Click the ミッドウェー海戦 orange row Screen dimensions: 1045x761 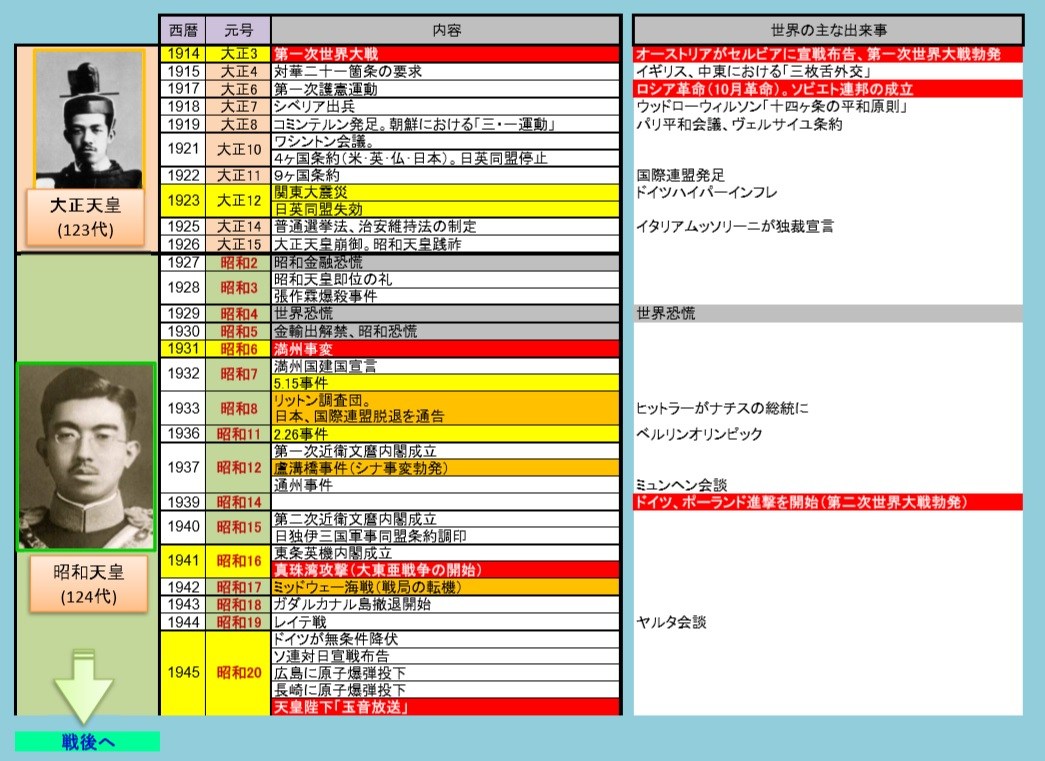(446, 587)
